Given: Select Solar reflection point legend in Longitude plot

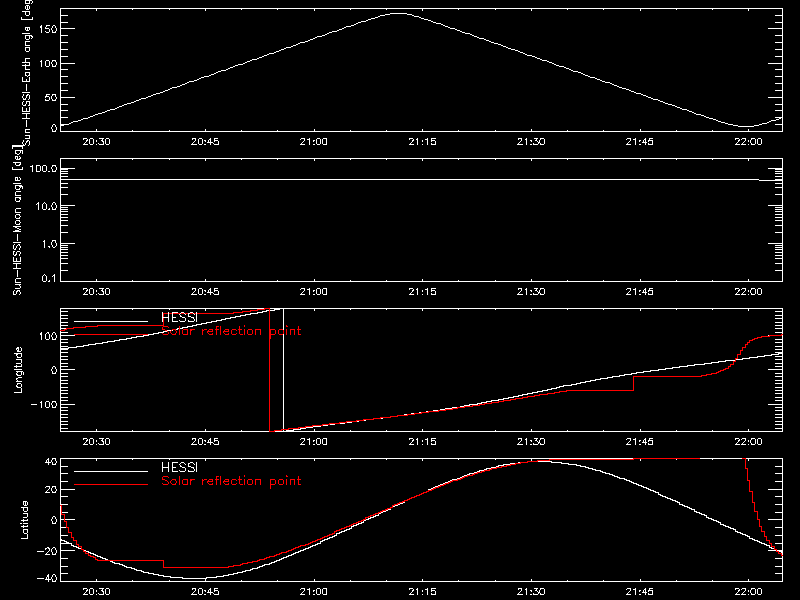Looking at the screenshot, I should pos(231,331).
